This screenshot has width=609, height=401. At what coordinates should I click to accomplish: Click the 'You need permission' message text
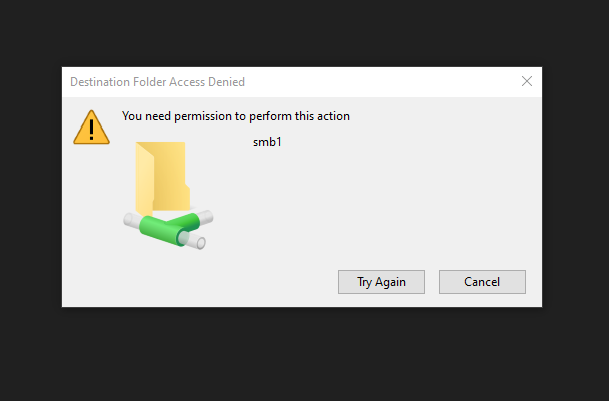click(x=235, y=116)
